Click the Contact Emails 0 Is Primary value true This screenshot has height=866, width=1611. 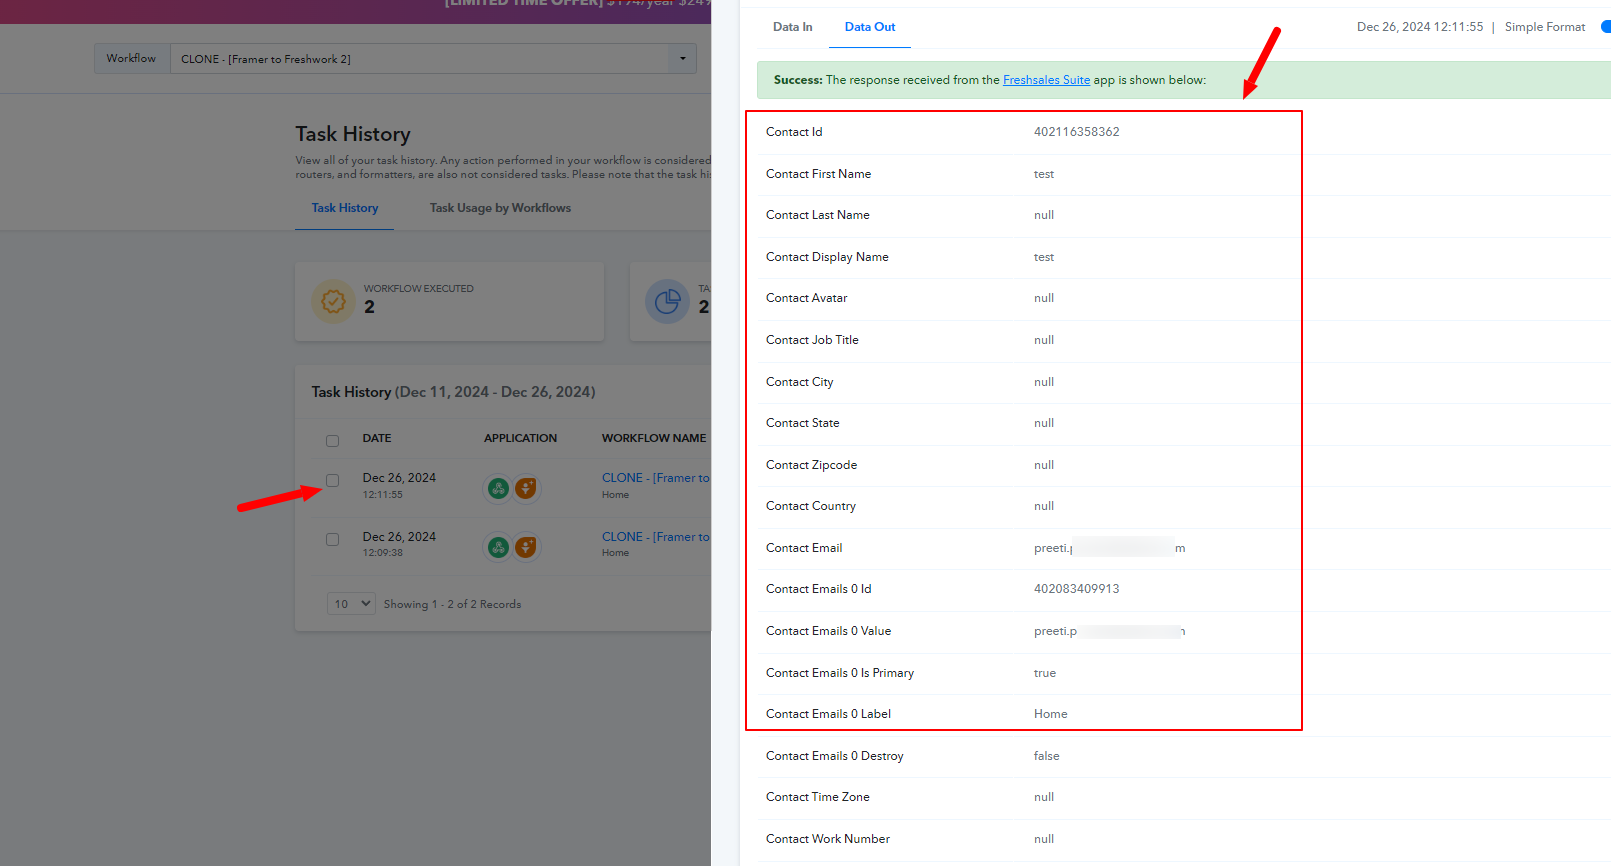pyautogui.click(x=1045, y=673)
